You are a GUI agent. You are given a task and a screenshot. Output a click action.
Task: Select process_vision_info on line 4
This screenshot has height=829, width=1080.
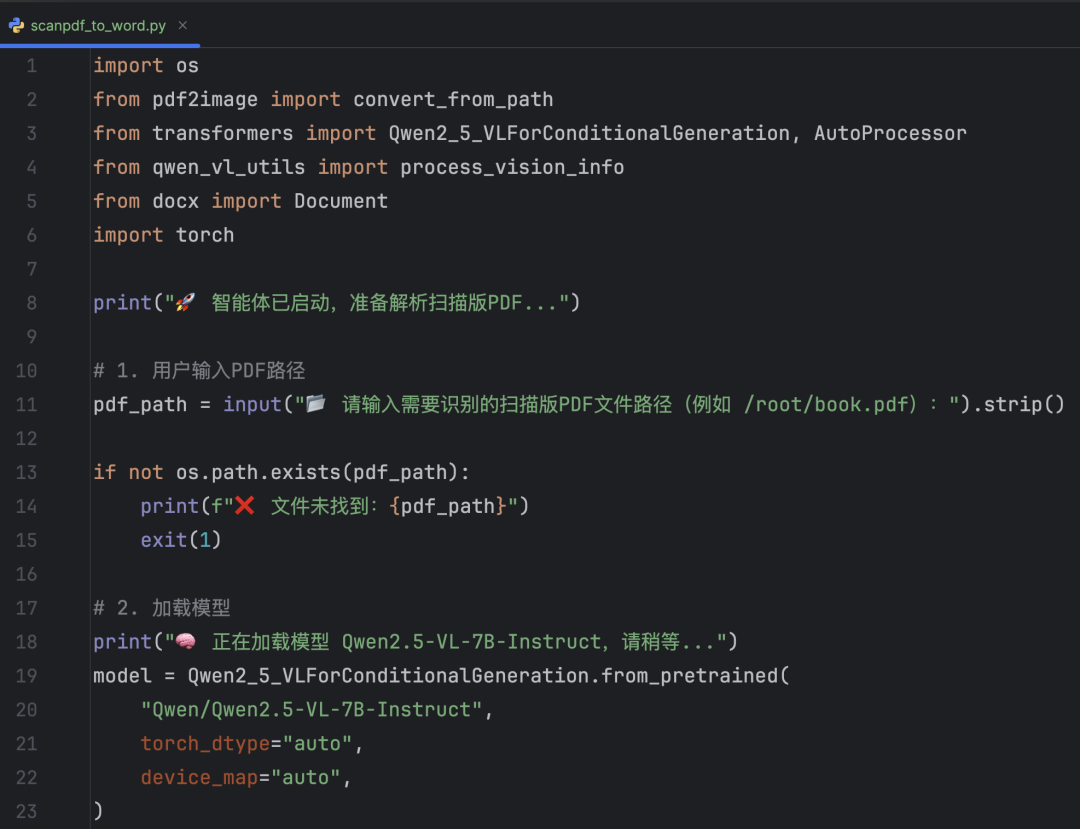pos(511,166)
